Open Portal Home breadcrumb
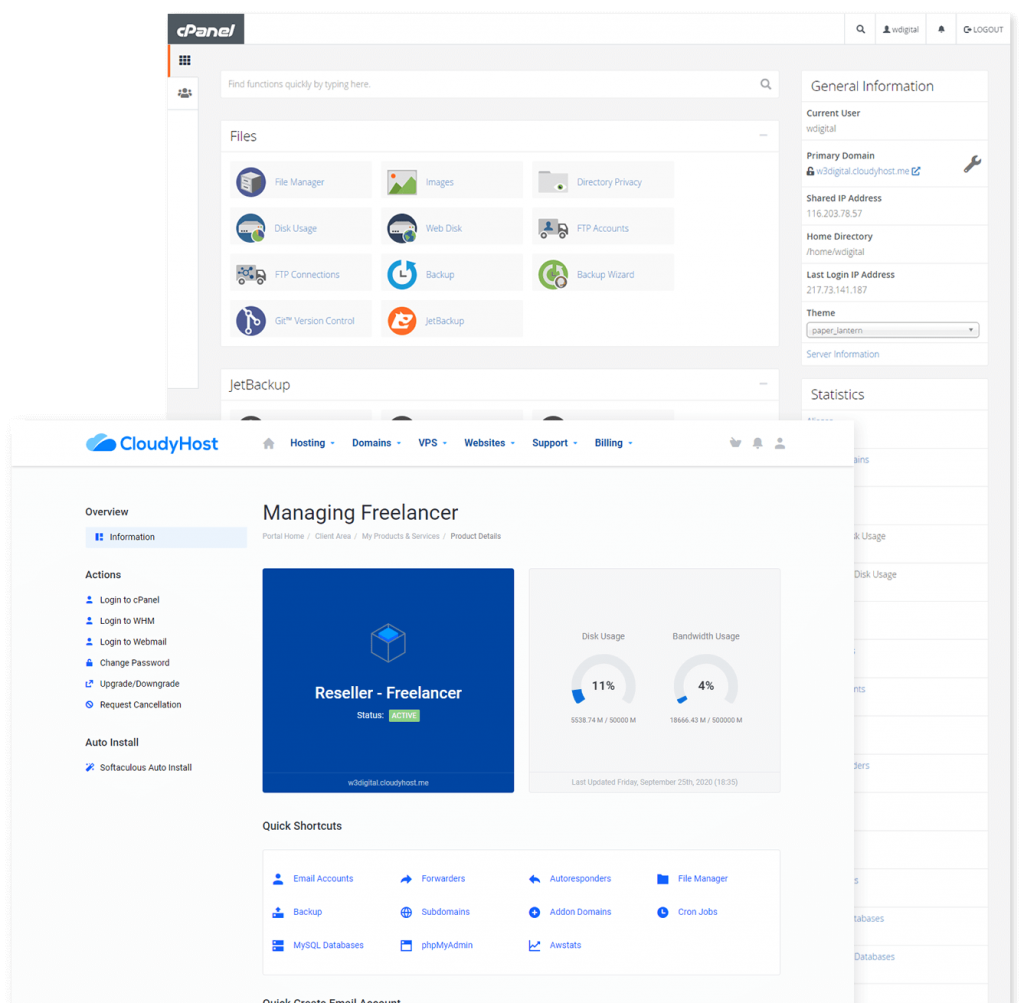1024x1003 pixels. pos(283,537)
